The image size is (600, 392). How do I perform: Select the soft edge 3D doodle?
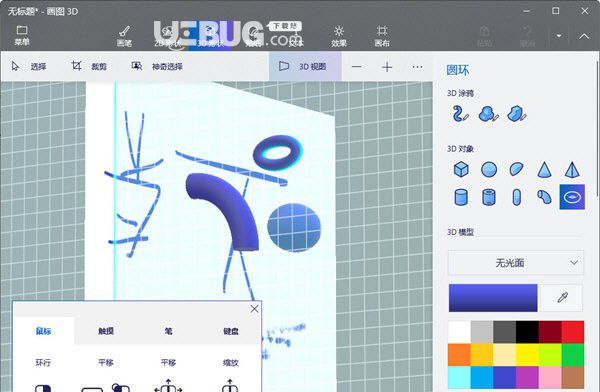pos(488,114)
